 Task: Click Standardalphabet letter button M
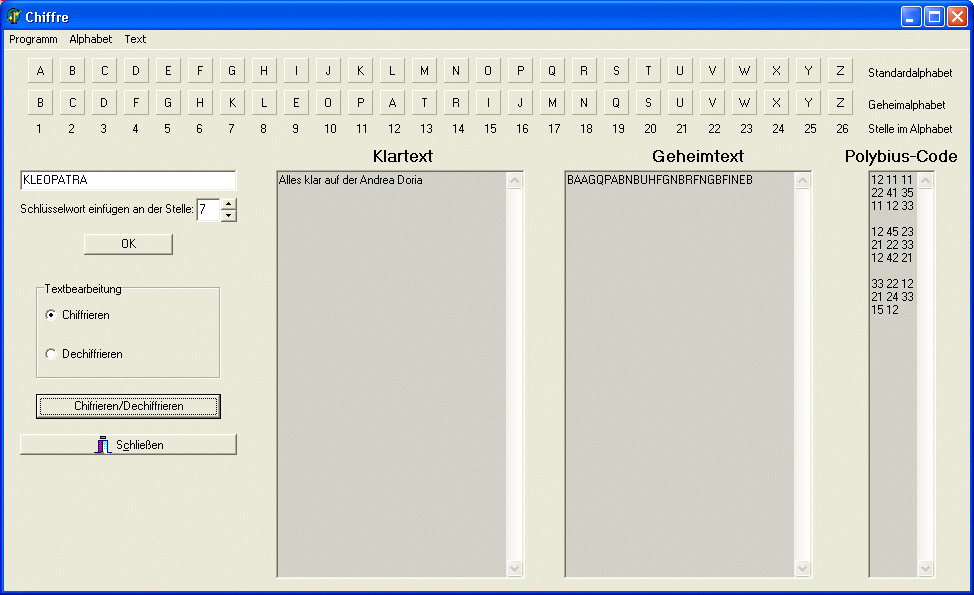coord(424,71)
